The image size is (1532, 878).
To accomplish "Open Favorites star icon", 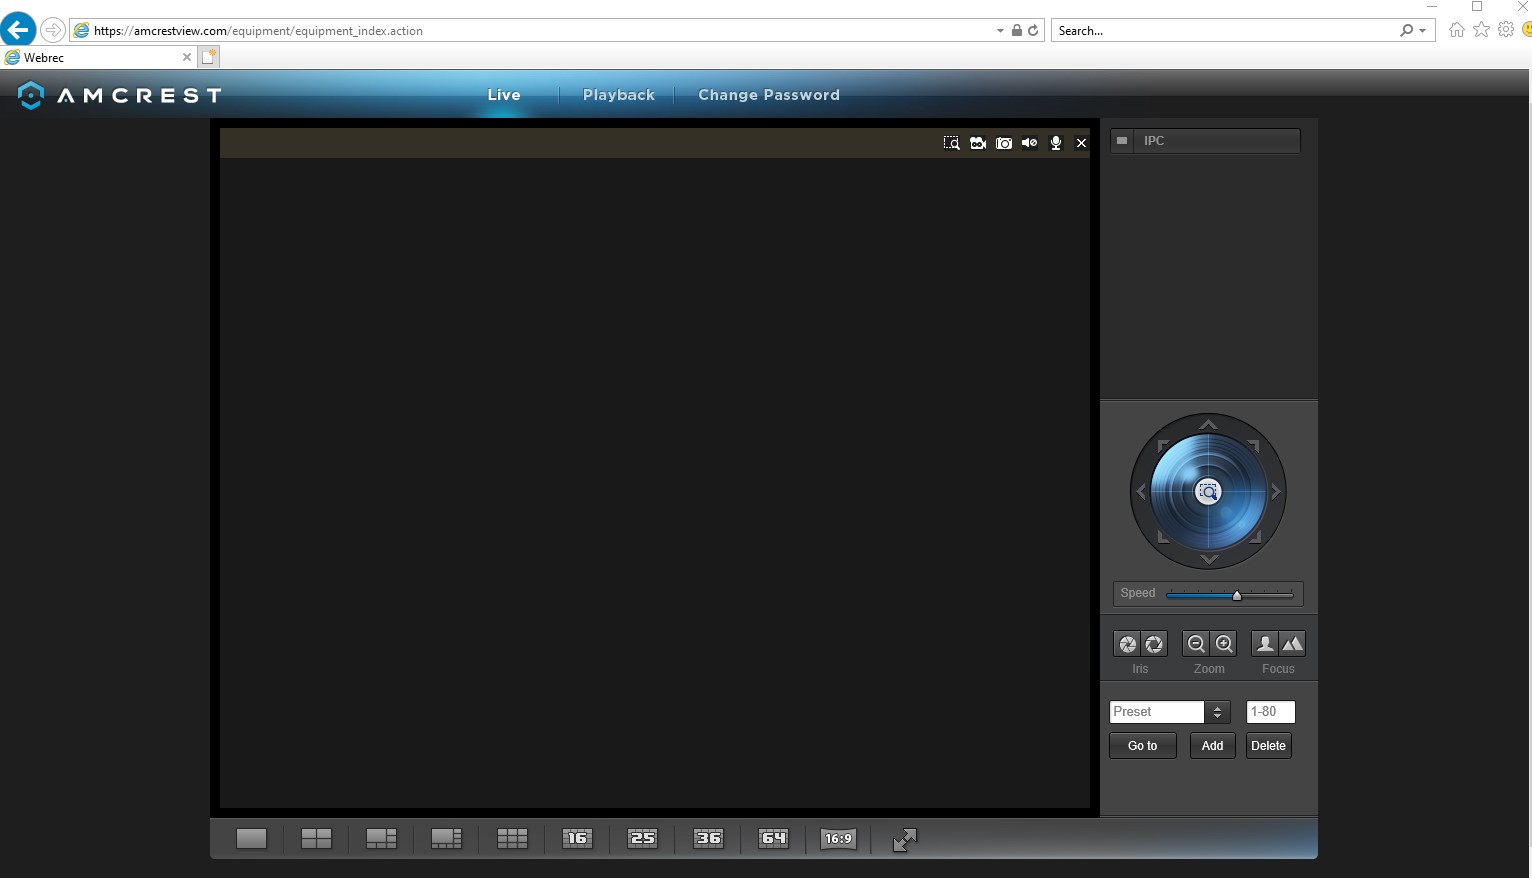I will (1481, 30).
